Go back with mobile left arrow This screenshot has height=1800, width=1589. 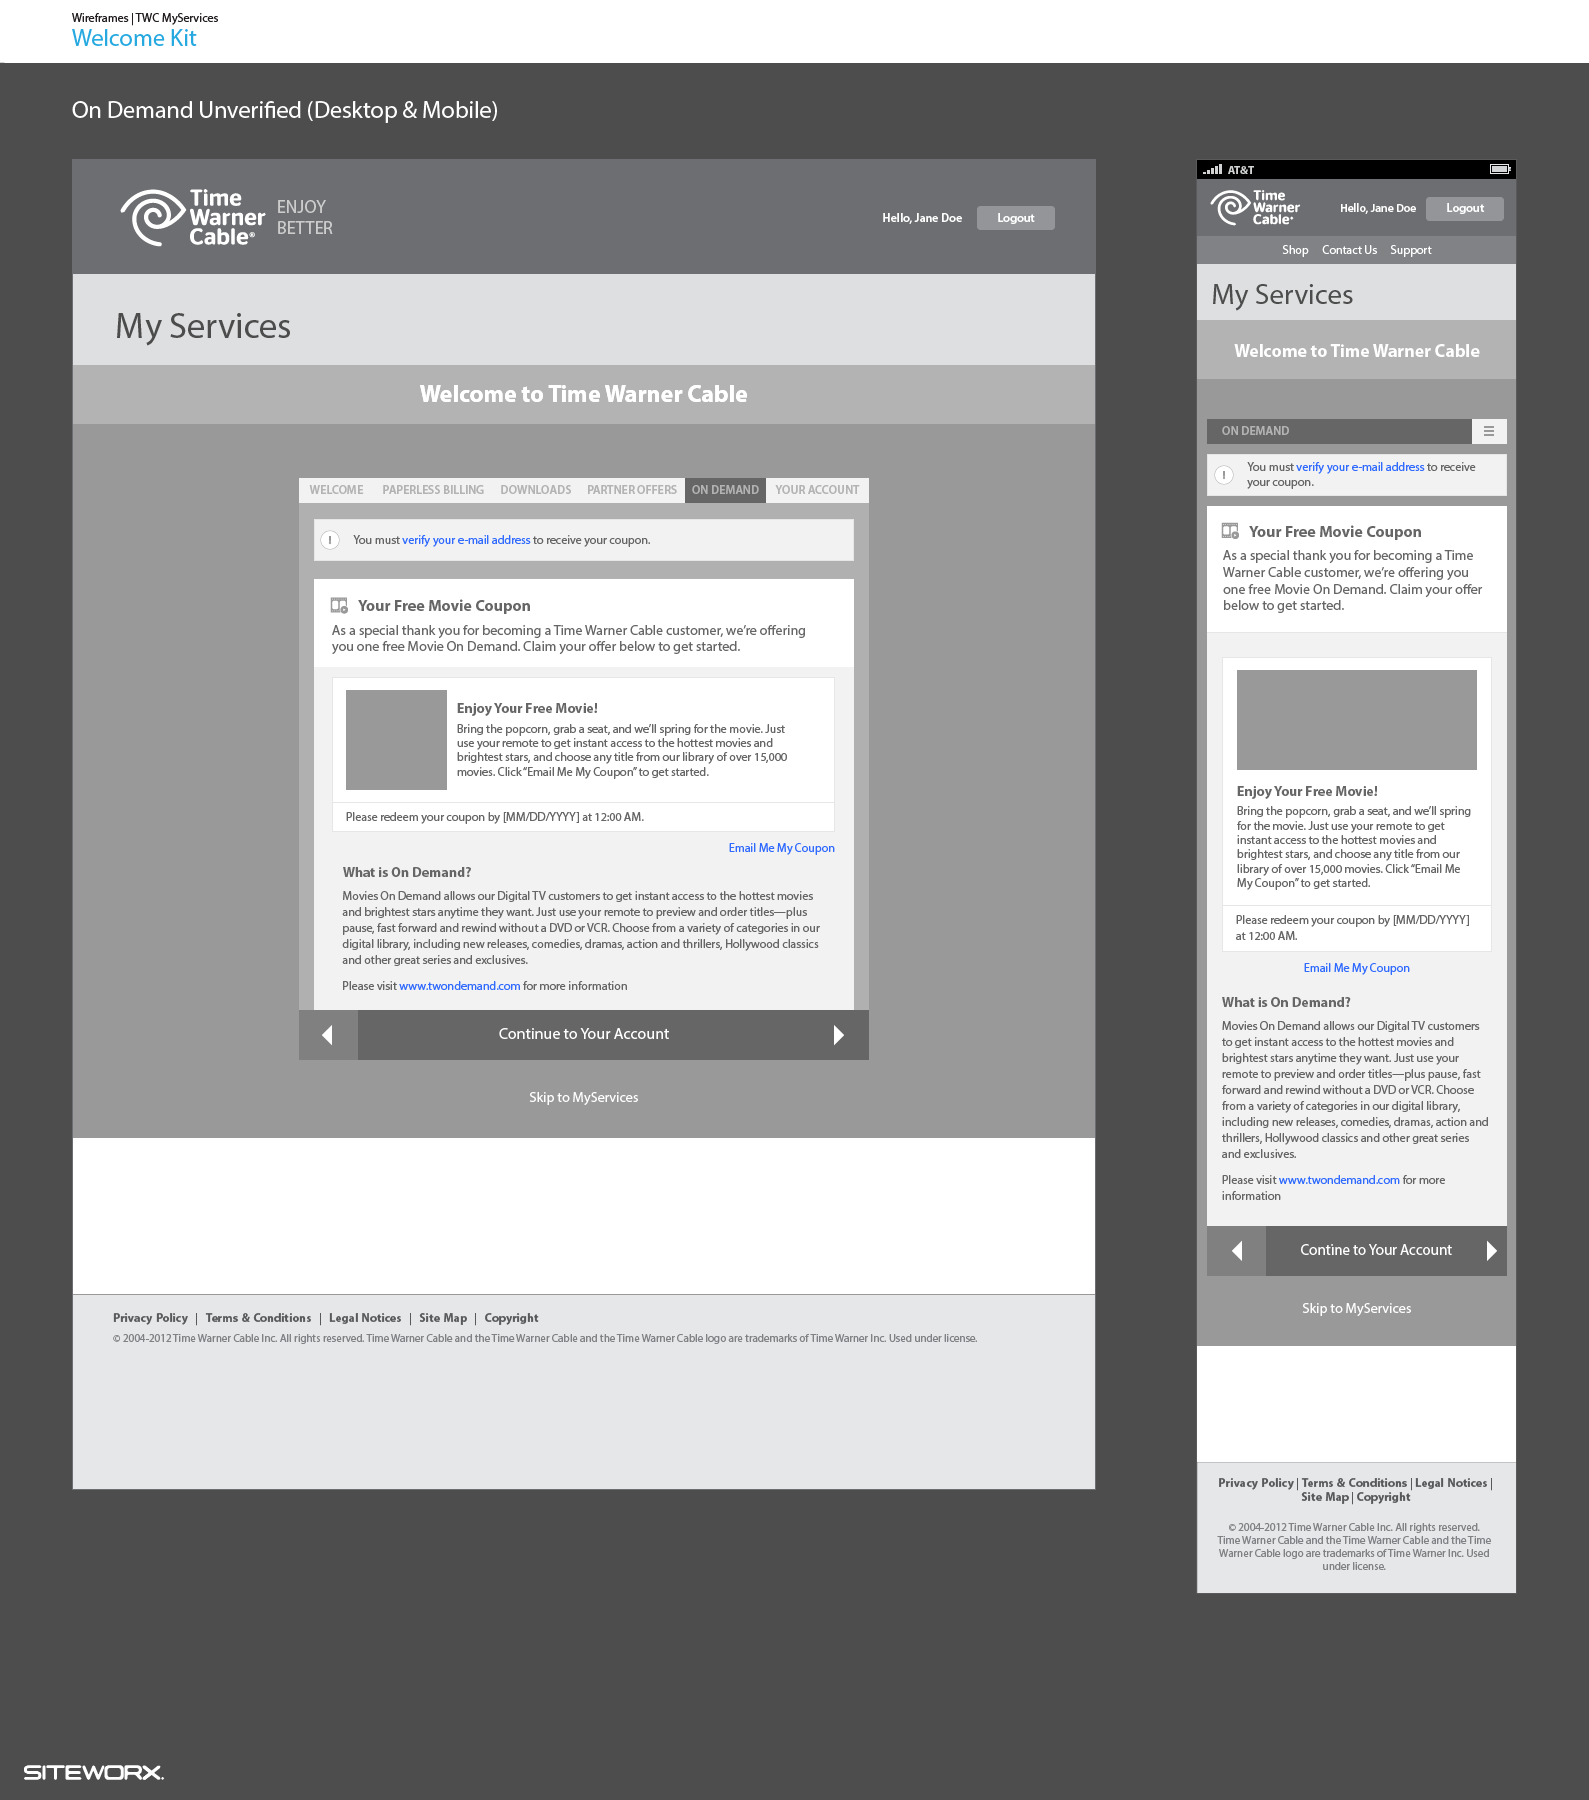pyautogui.click(x=1237, y=1251)
